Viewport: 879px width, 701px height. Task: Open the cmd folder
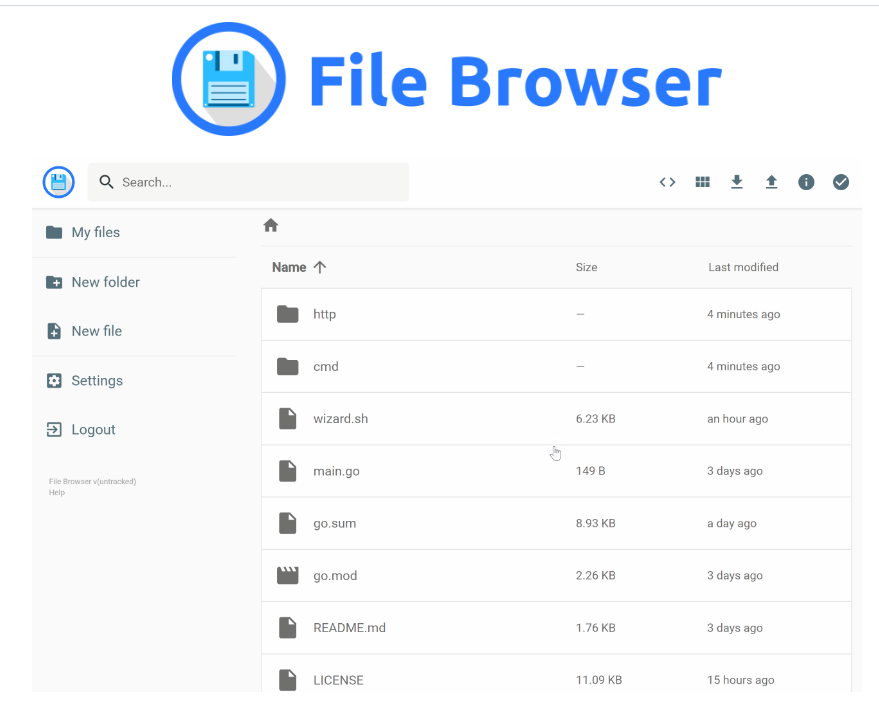(326, 366)
